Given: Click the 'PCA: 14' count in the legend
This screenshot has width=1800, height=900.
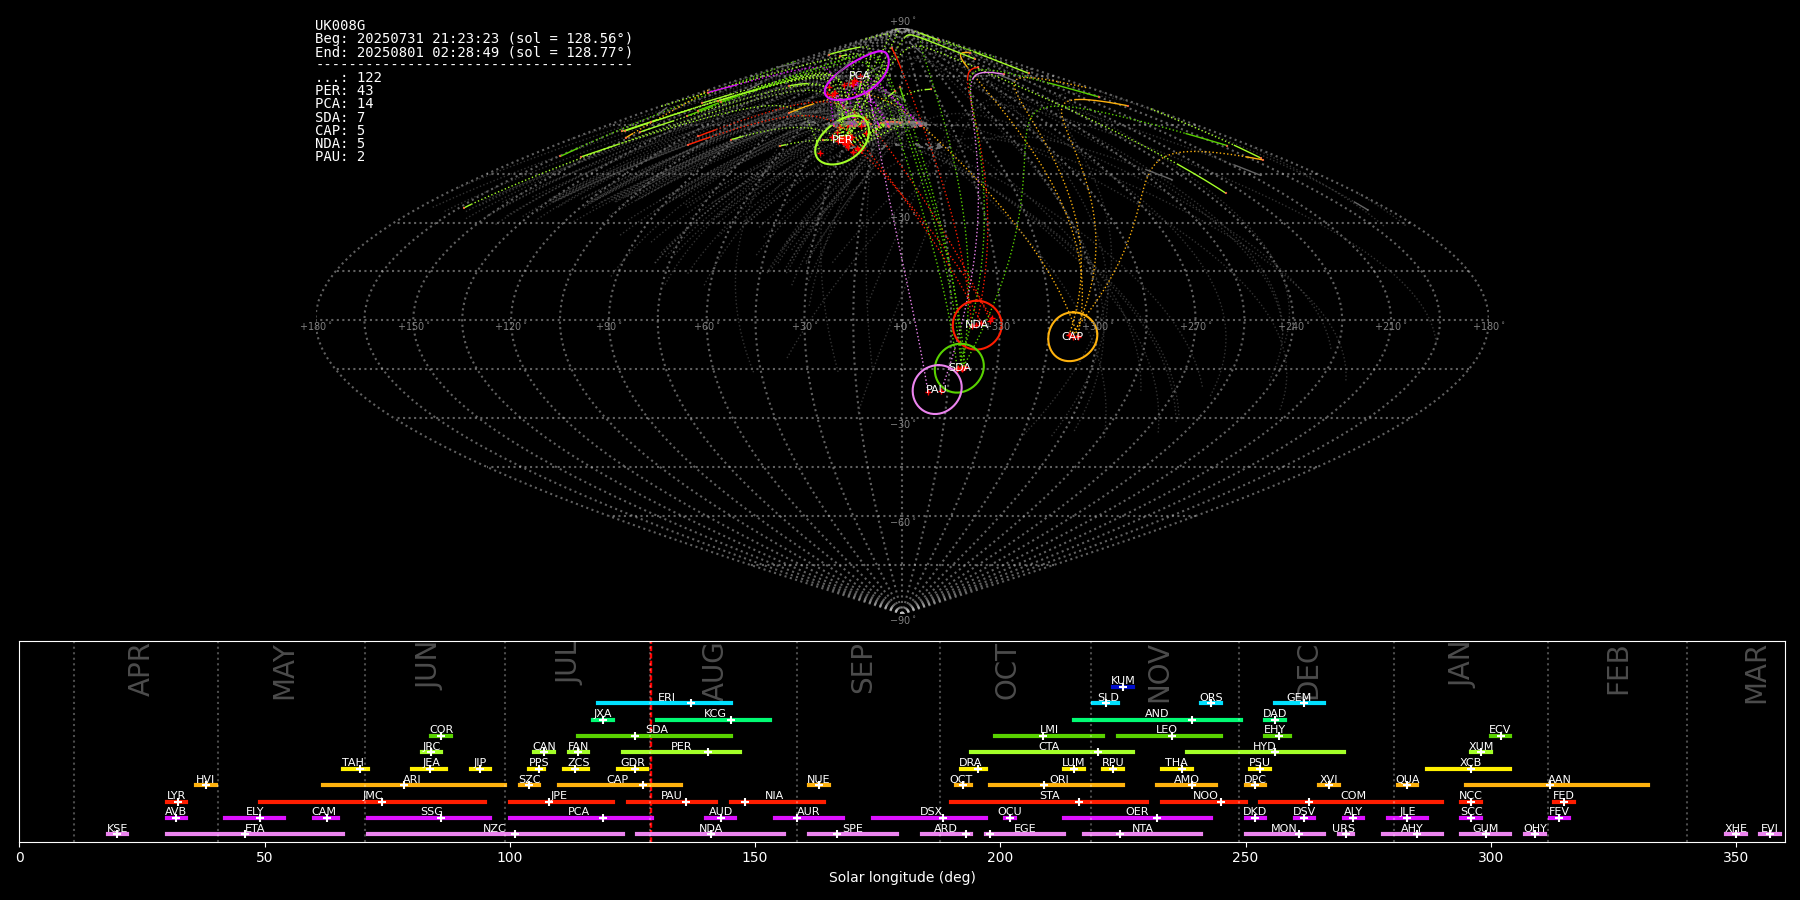Looking at the screenshot, I should pyautogui.click(x=344, y=104).
